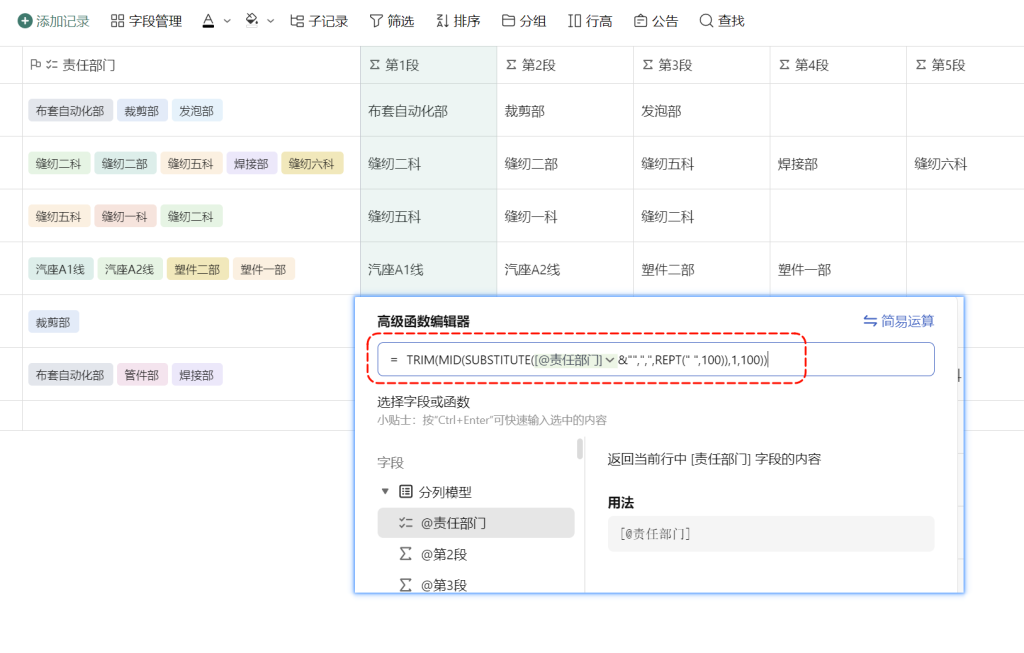Open the 查找 search tool
The height and width of the screenshot is (653, 1024).
(x=722, y=21)
